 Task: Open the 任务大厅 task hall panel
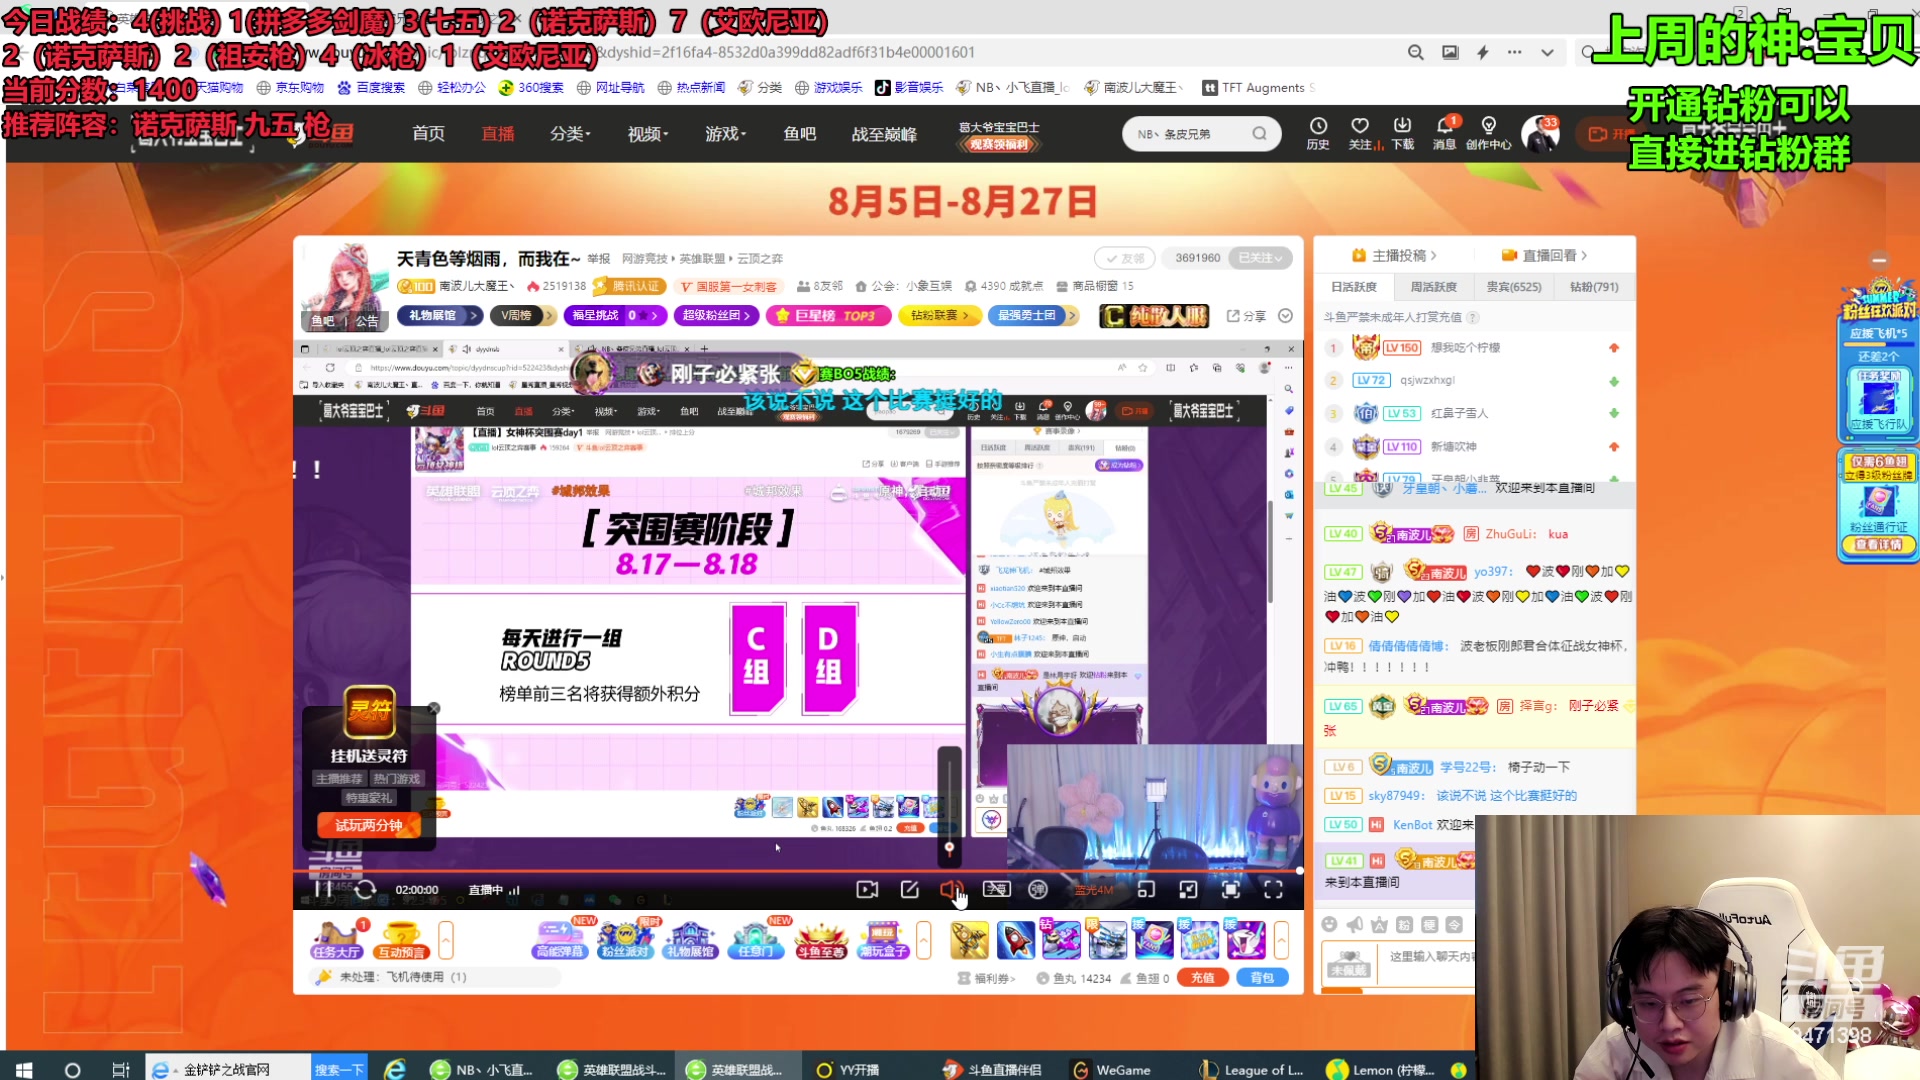pyautogui.click(x=337, y=940)
